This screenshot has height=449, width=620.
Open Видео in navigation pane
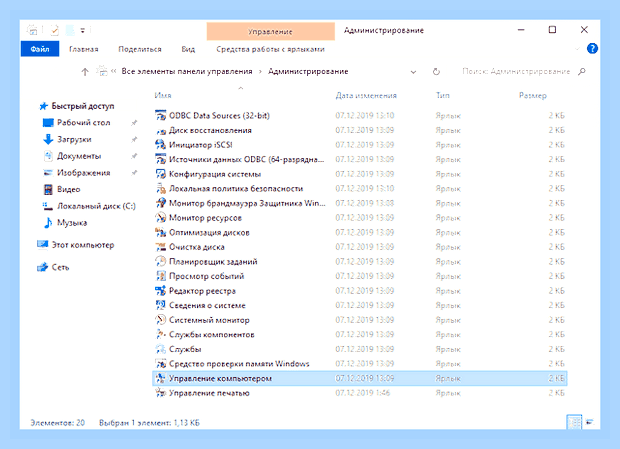coord(68,189)
